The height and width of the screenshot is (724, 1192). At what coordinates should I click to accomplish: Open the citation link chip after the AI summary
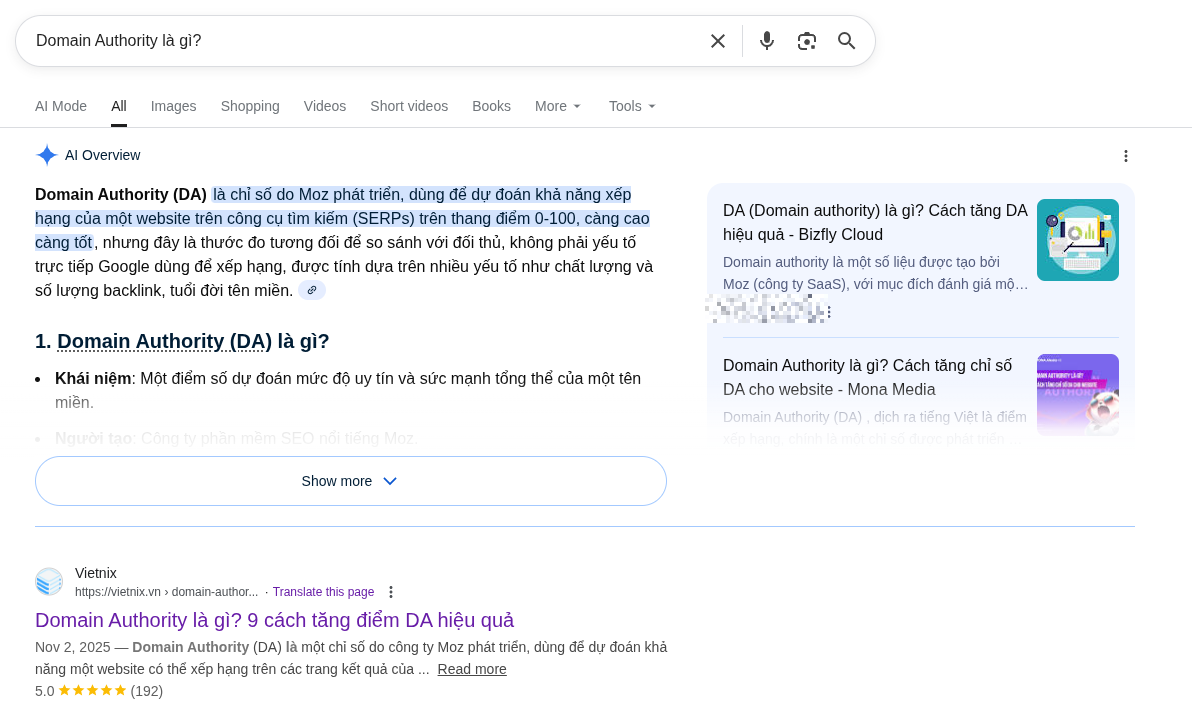tap(312, 290)
